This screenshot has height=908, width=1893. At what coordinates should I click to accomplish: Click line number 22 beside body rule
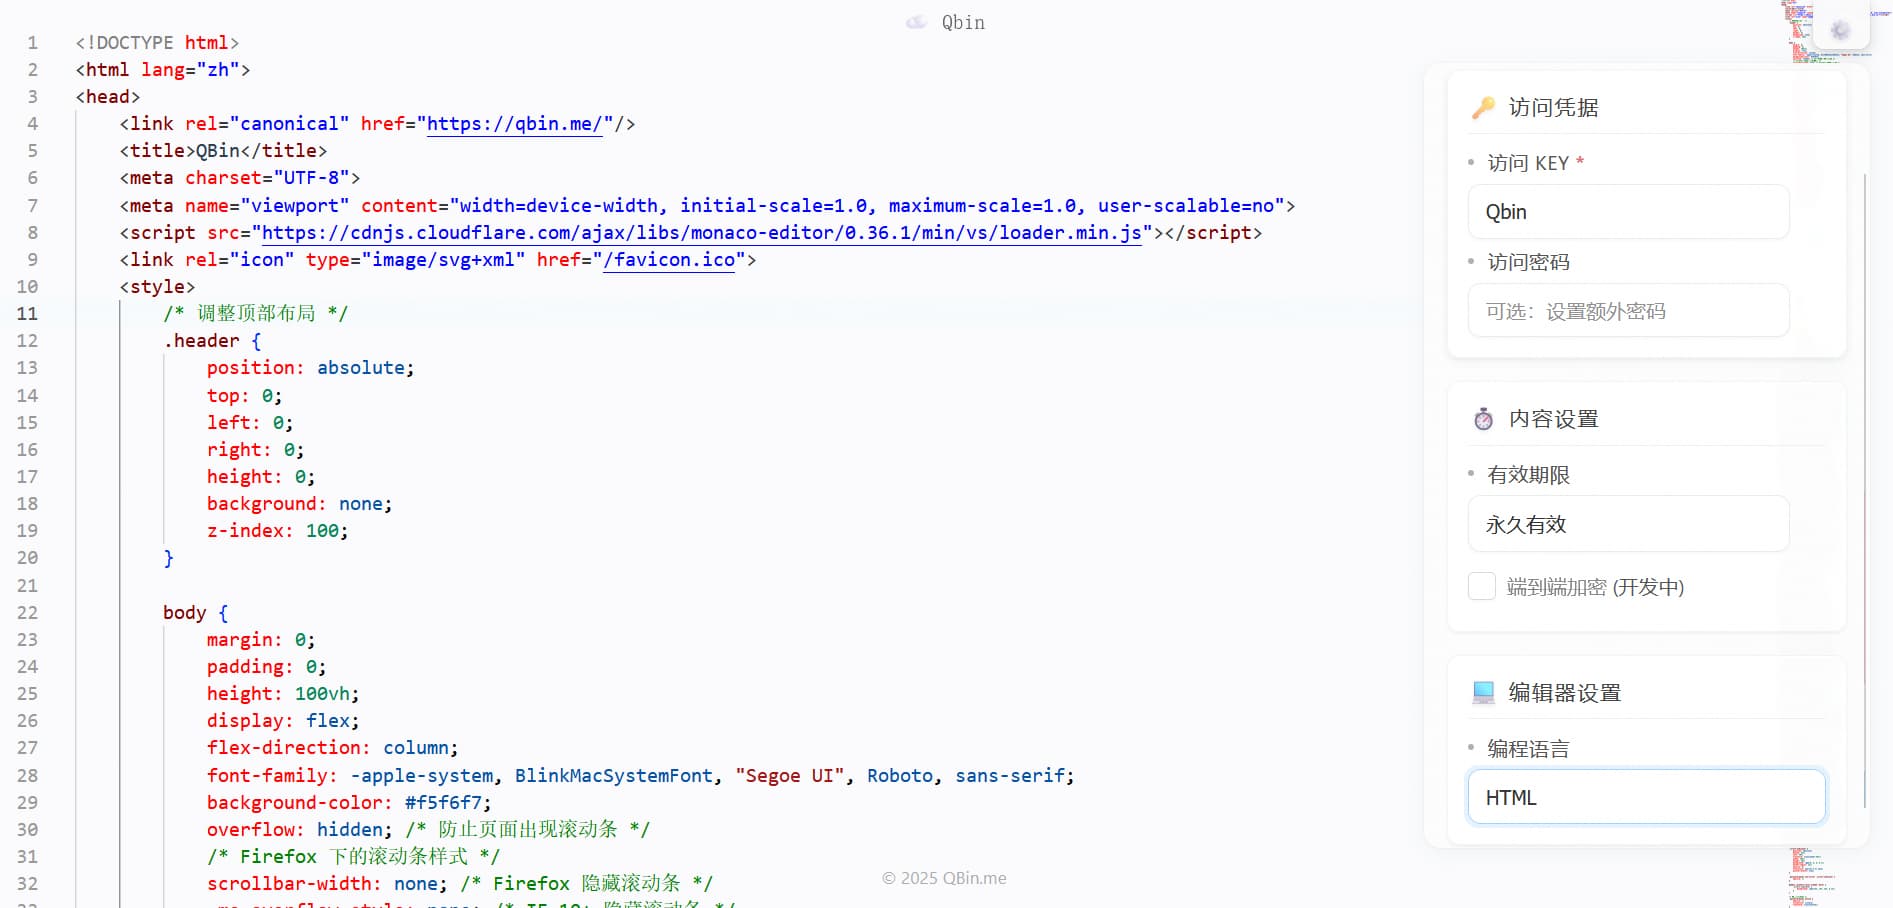click(x=27, y=613)
